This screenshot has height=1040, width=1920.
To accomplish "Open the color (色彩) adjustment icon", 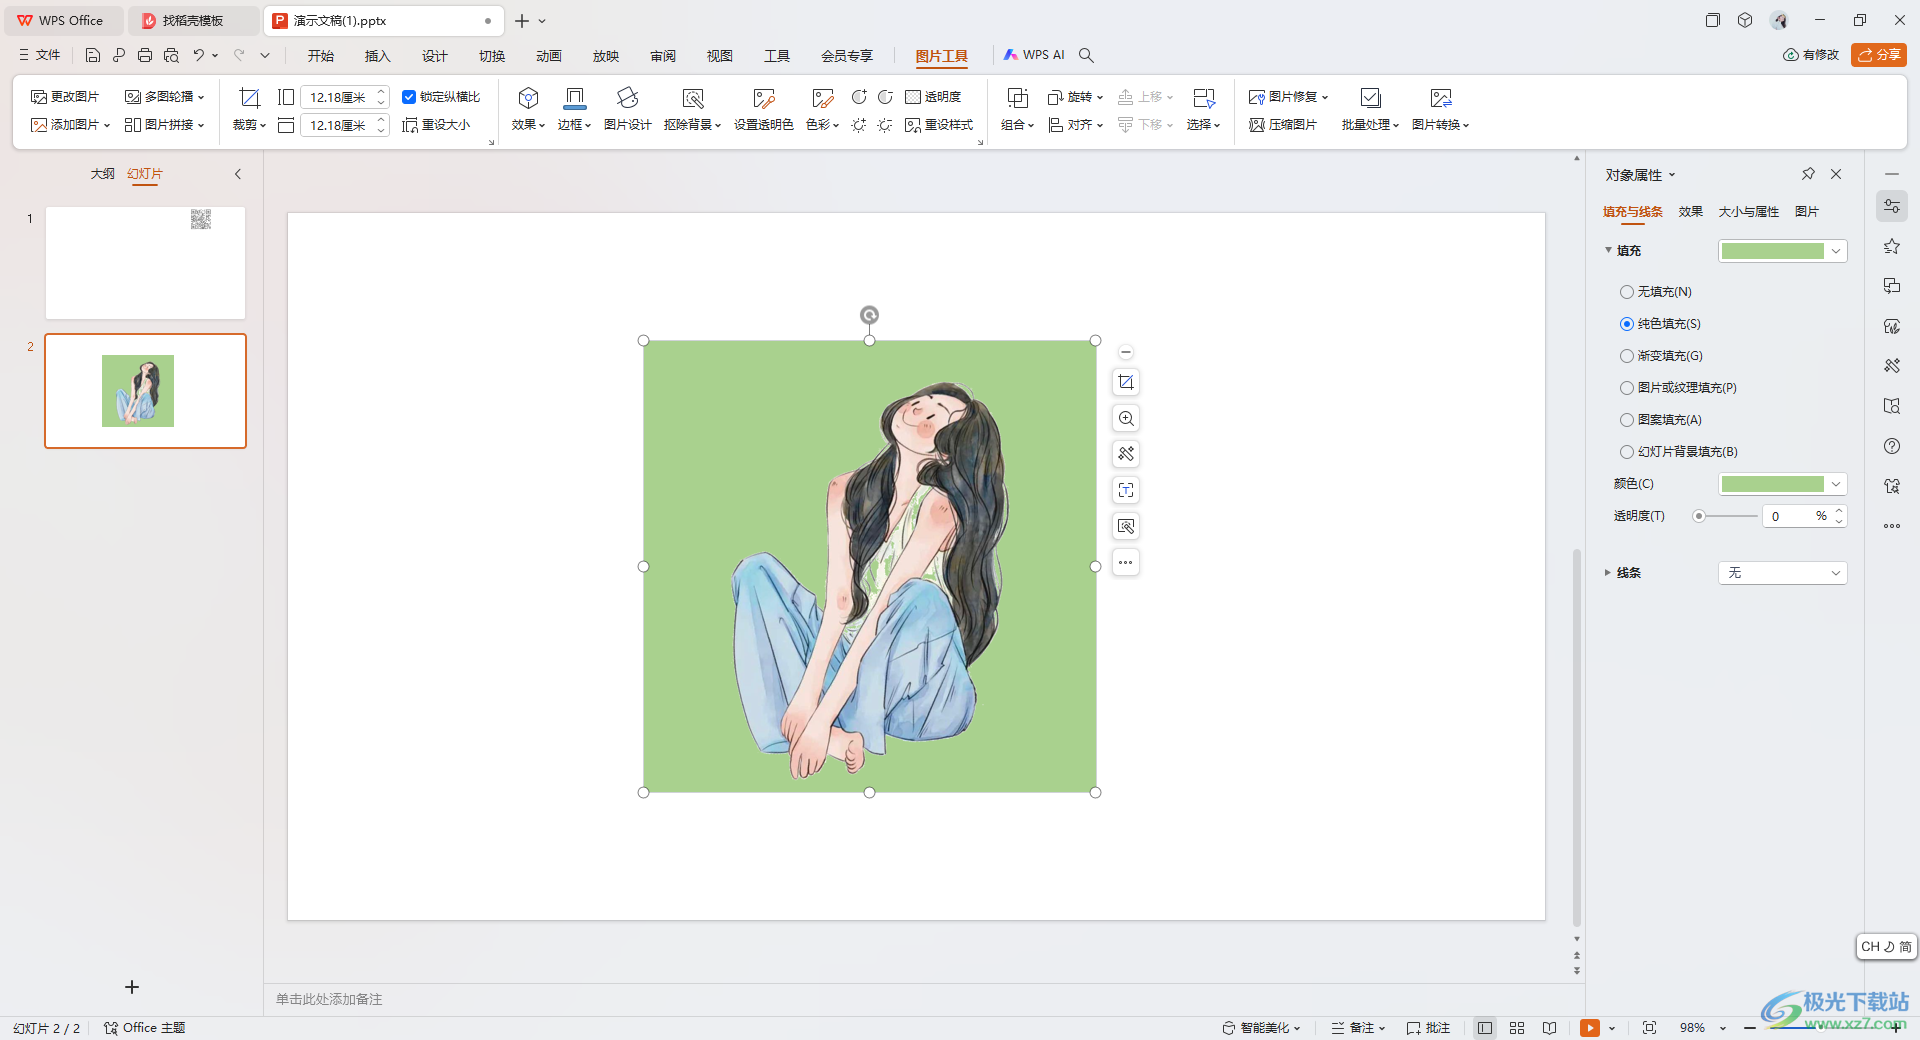I will (822, 98).
